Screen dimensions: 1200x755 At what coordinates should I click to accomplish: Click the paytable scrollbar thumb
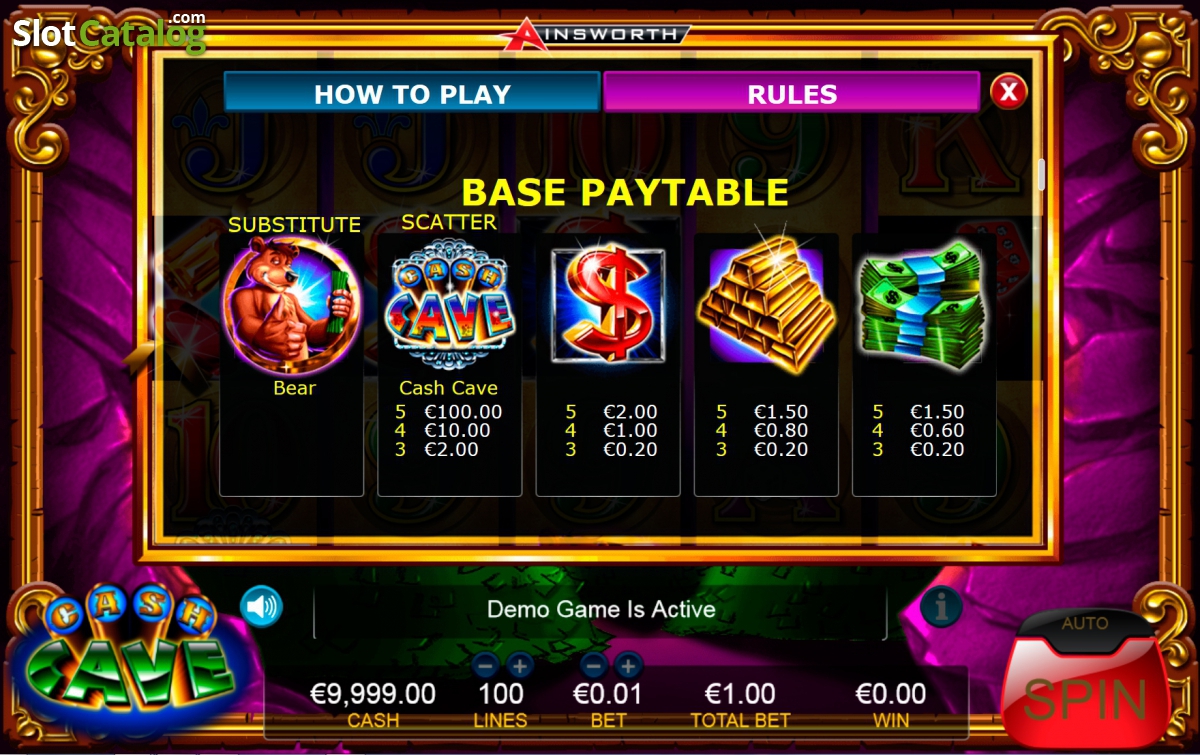point(1040,173)
